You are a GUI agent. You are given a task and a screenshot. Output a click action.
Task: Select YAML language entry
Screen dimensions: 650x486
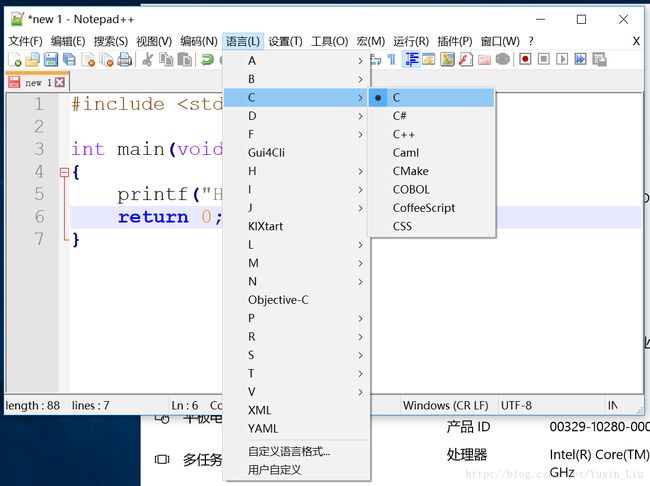[x=296, y=428]
